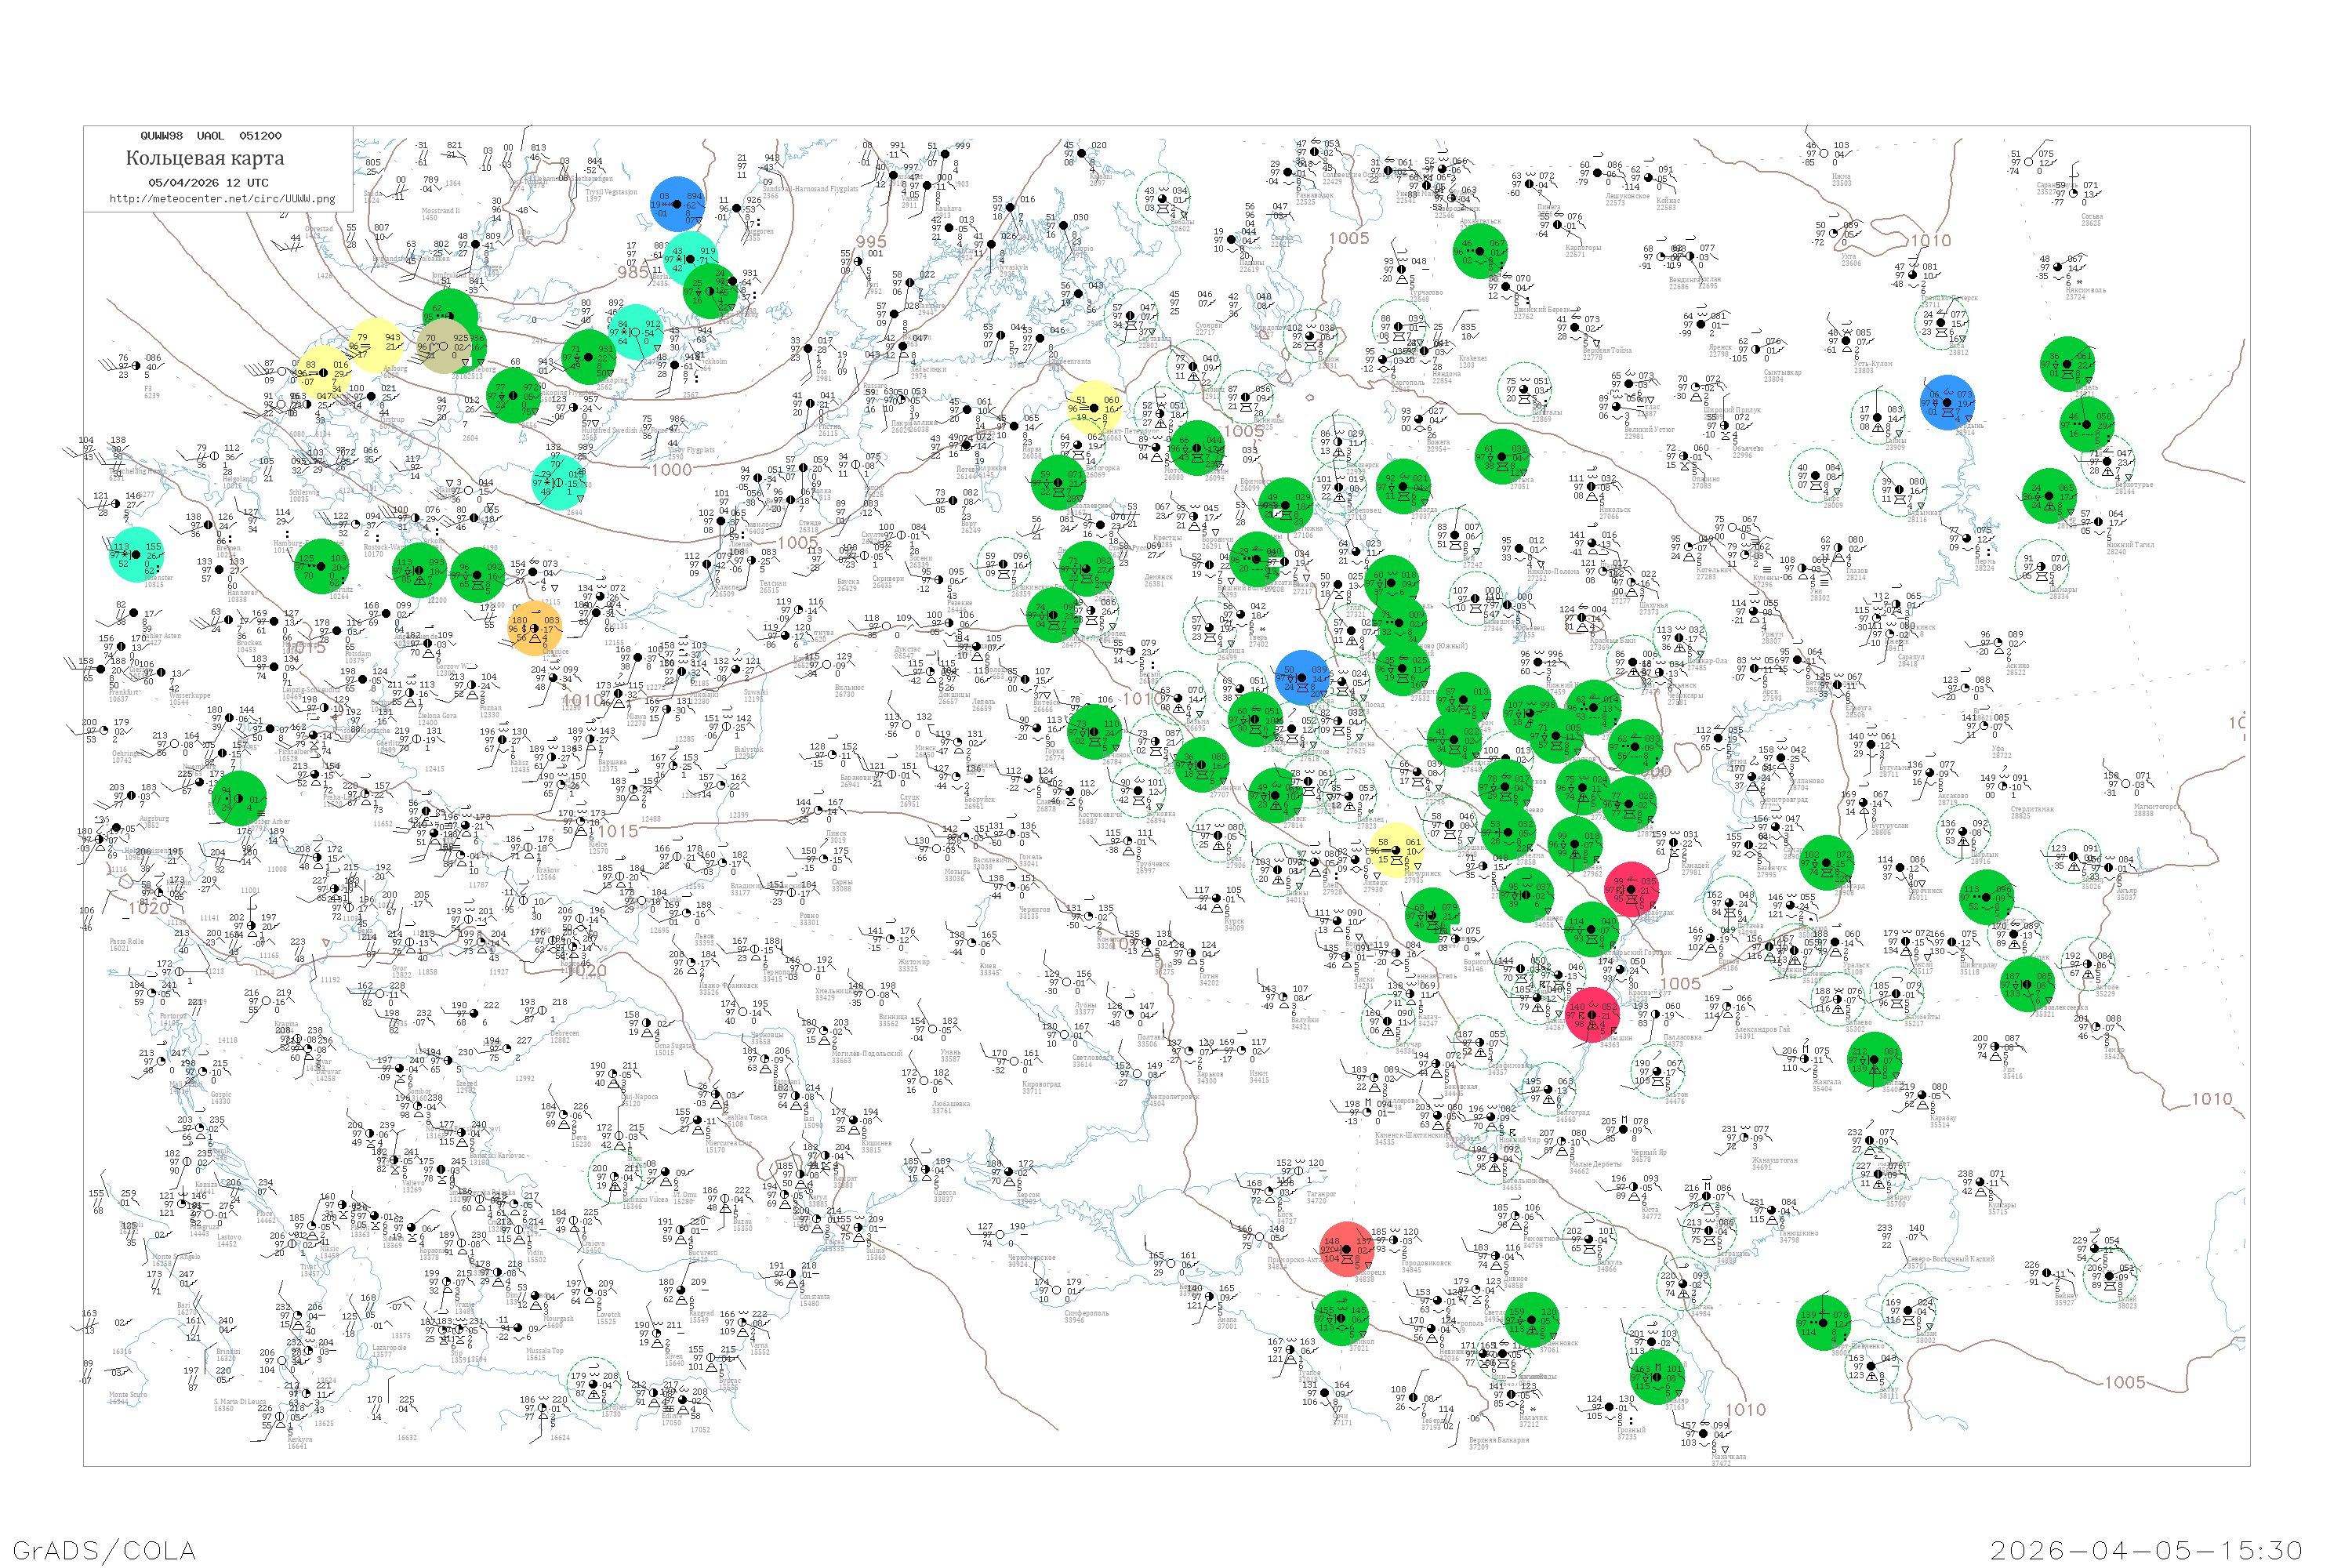Select the 1000 isobar label near Sweden
Image resolution: width=2352 pixels, height=1568 pixels.
(671, 470)
